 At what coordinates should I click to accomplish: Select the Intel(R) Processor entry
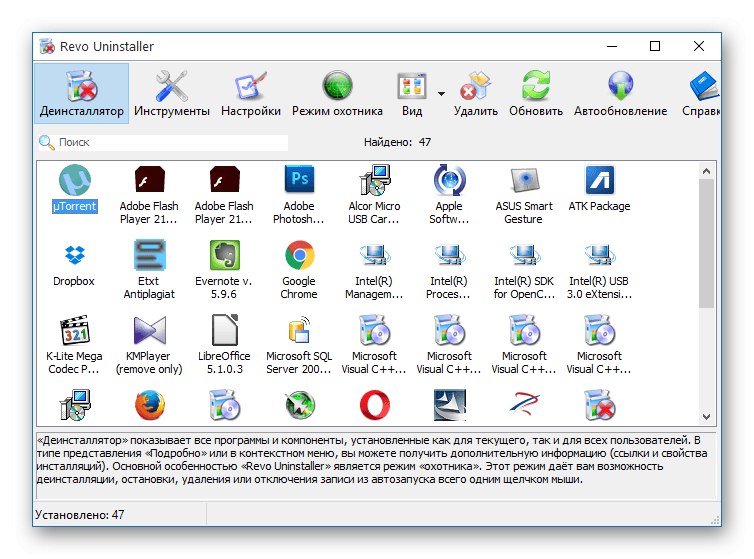tap(449, 270)
